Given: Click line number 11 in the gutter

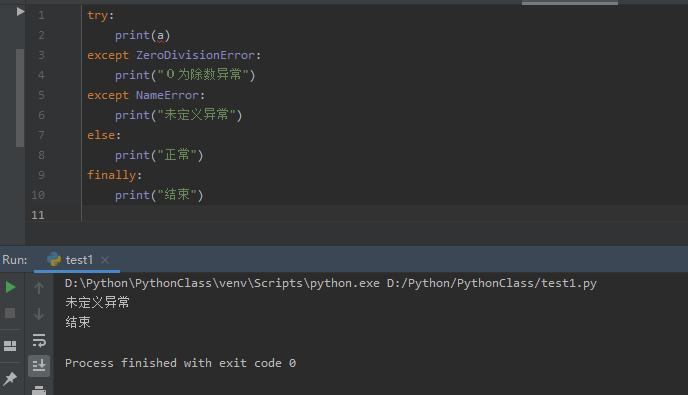Looking at the screenshot, I should [38, 215].
